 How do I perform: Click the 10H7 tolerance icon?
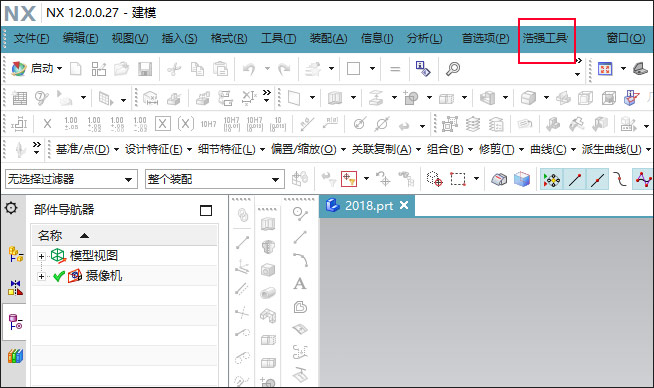point(209,124)
